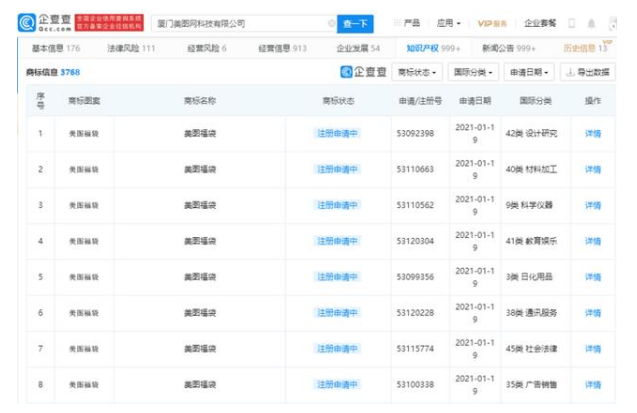Open 详情 for row 2 (53110663)

(593, 169)
